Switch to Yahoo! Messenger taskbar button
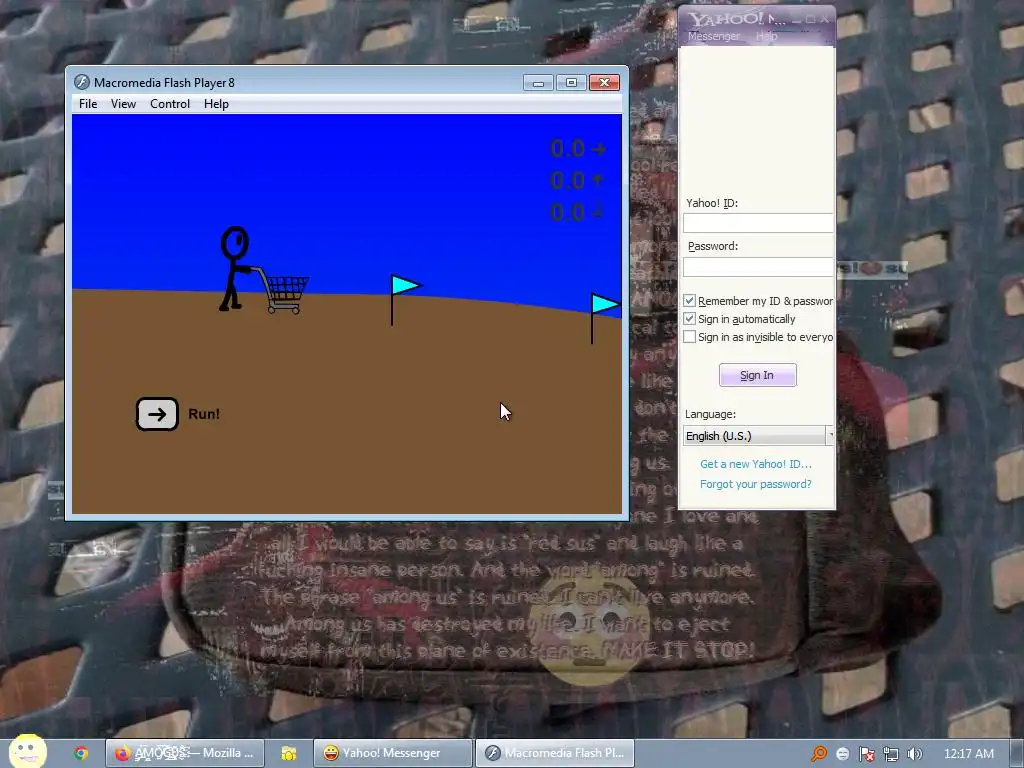1024x768 pixels. [x=392, y=753]
